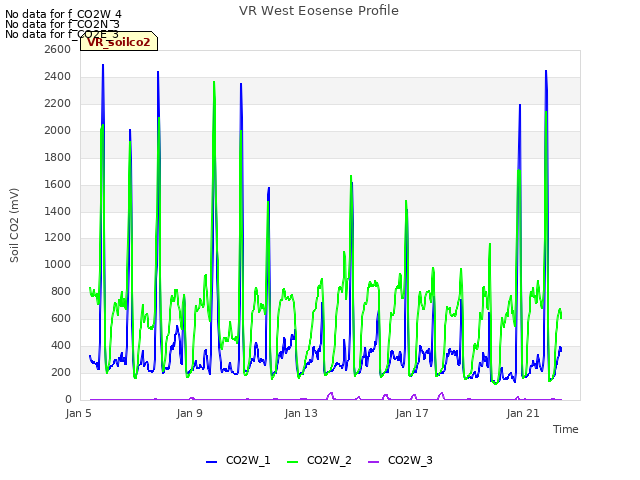Click the green CO2W_2 legend color marker
The image size is (640, 480).
tap(292, 462)
